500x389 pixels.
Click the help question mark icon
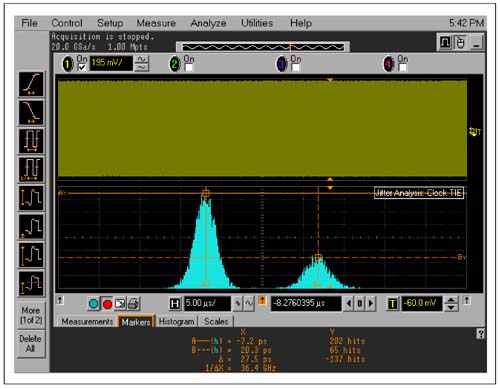(480, 334)
